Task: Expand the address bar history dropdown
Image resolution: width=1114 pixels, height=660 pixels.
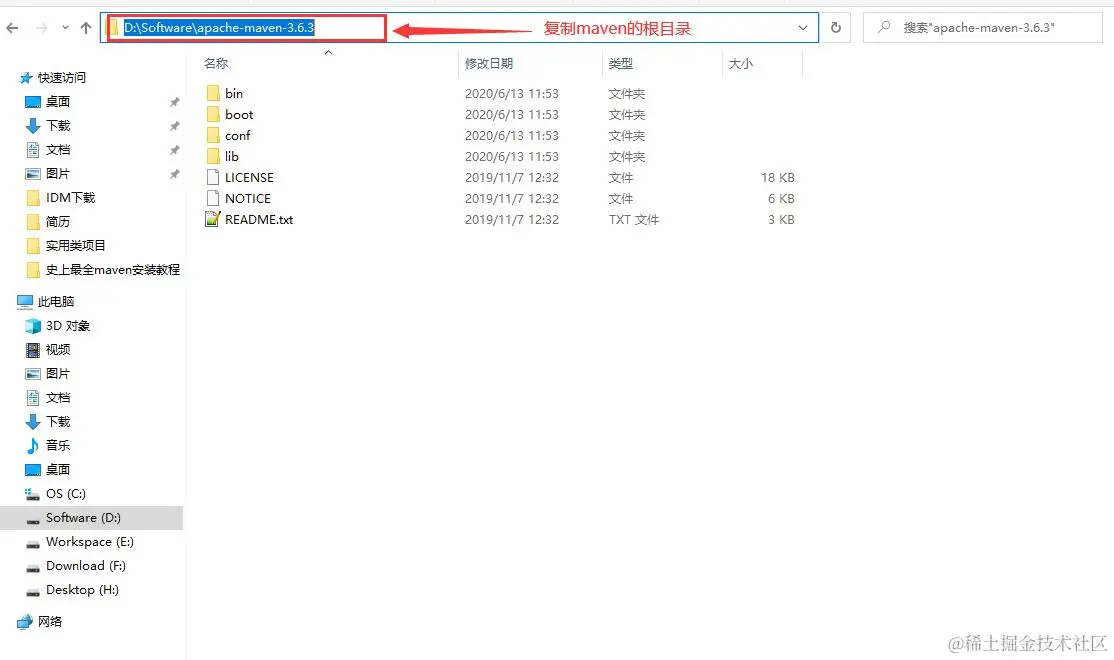Action: (803, 28)
